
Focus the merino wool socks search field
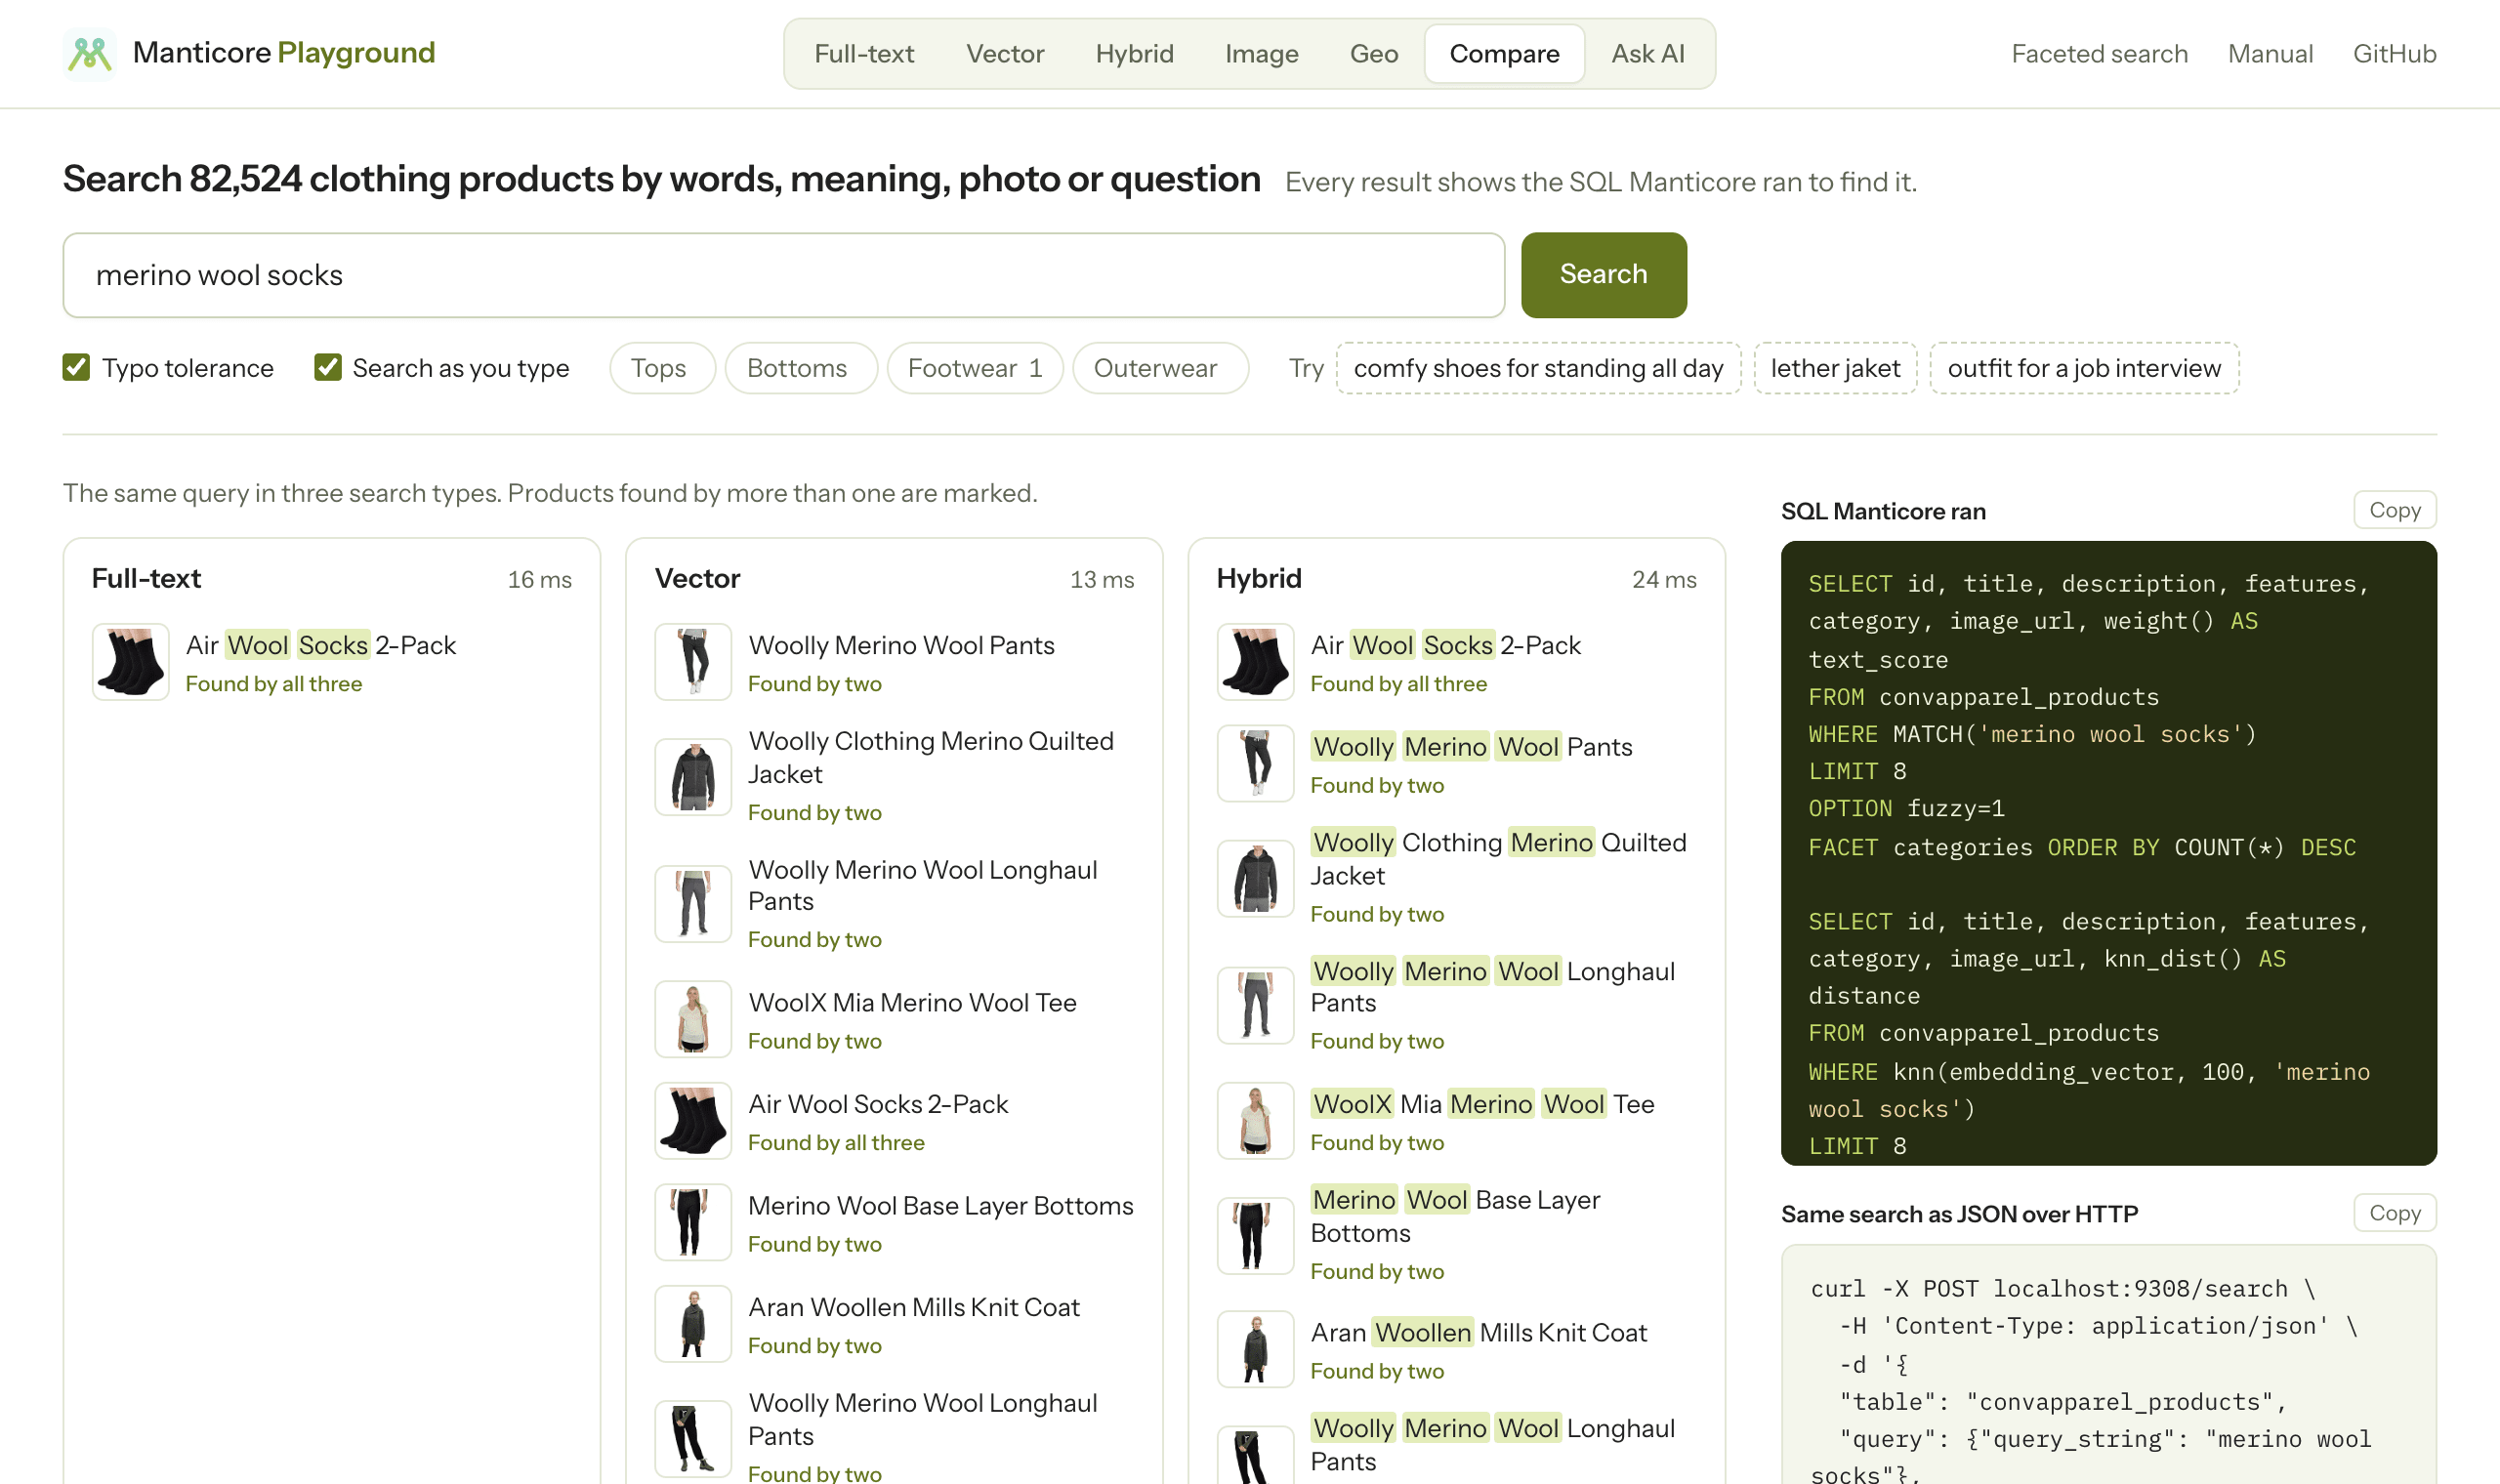(x=783, y=275)
